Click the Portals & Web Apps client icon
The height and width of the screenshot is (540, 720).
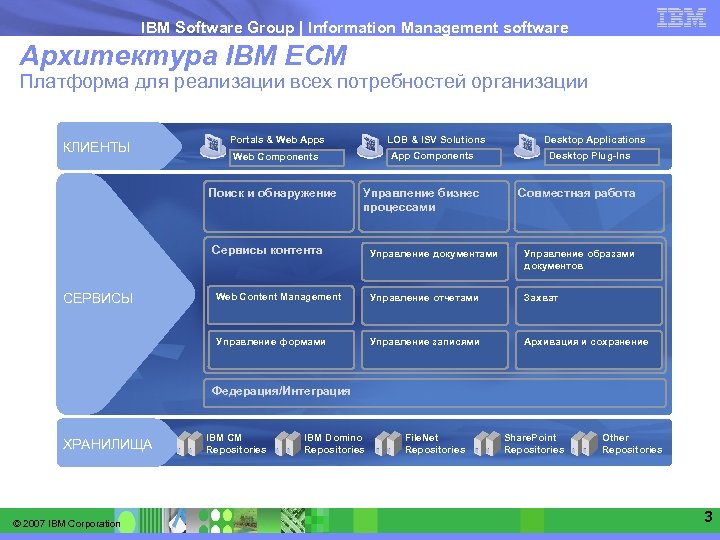click(x=213, y=146)
